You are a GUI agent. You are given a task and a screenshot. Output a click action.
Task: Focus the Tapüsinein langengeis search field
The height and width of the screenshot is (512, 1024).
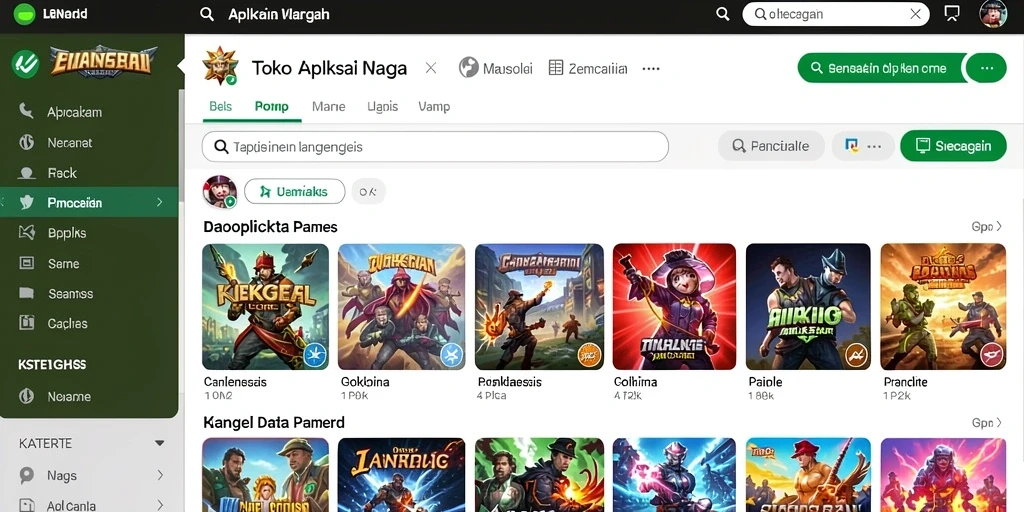coord(435,146)
